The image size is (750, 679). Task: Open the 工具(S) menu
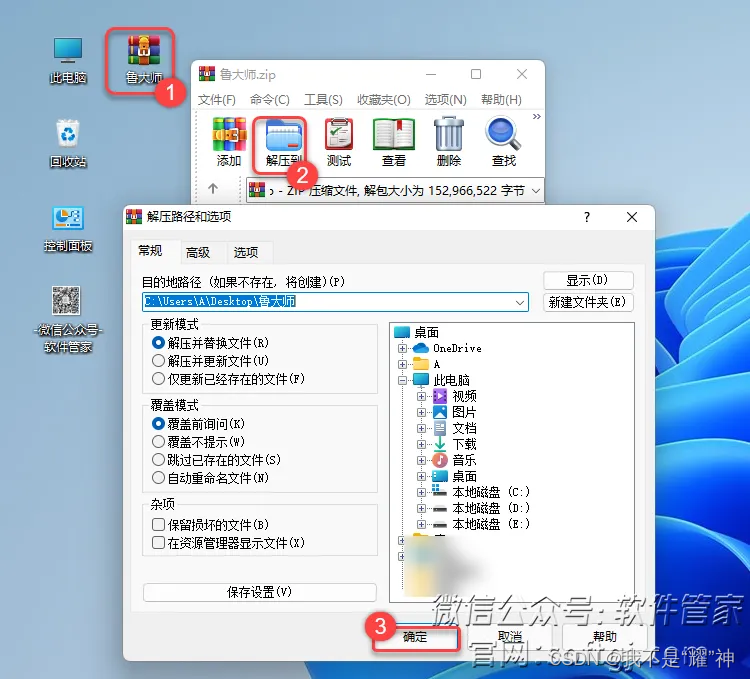pos(323,99)
